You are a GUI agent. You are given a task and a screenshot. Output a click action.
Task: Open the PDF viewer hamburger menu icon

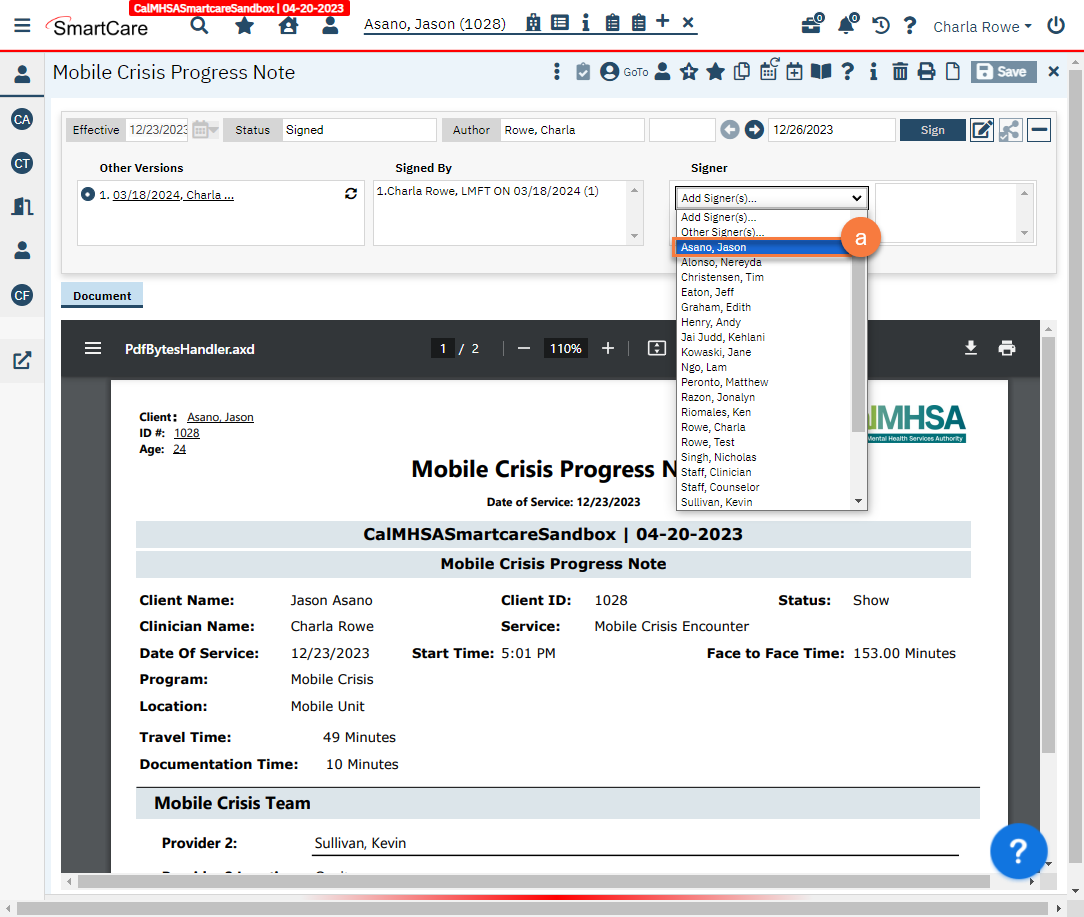(93, 347)
